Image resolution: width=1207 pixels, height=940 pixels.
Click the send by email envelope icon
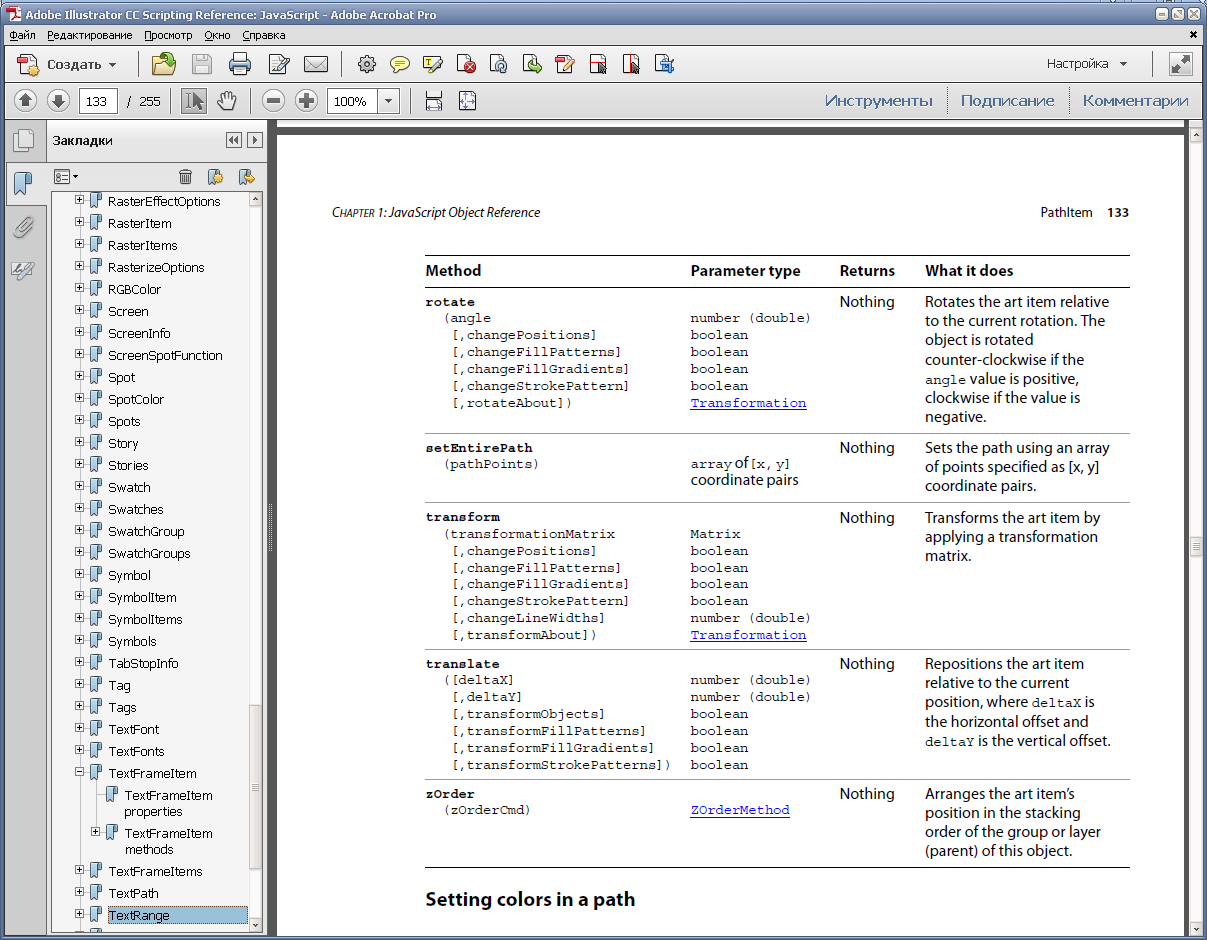(x=316, y=65)
